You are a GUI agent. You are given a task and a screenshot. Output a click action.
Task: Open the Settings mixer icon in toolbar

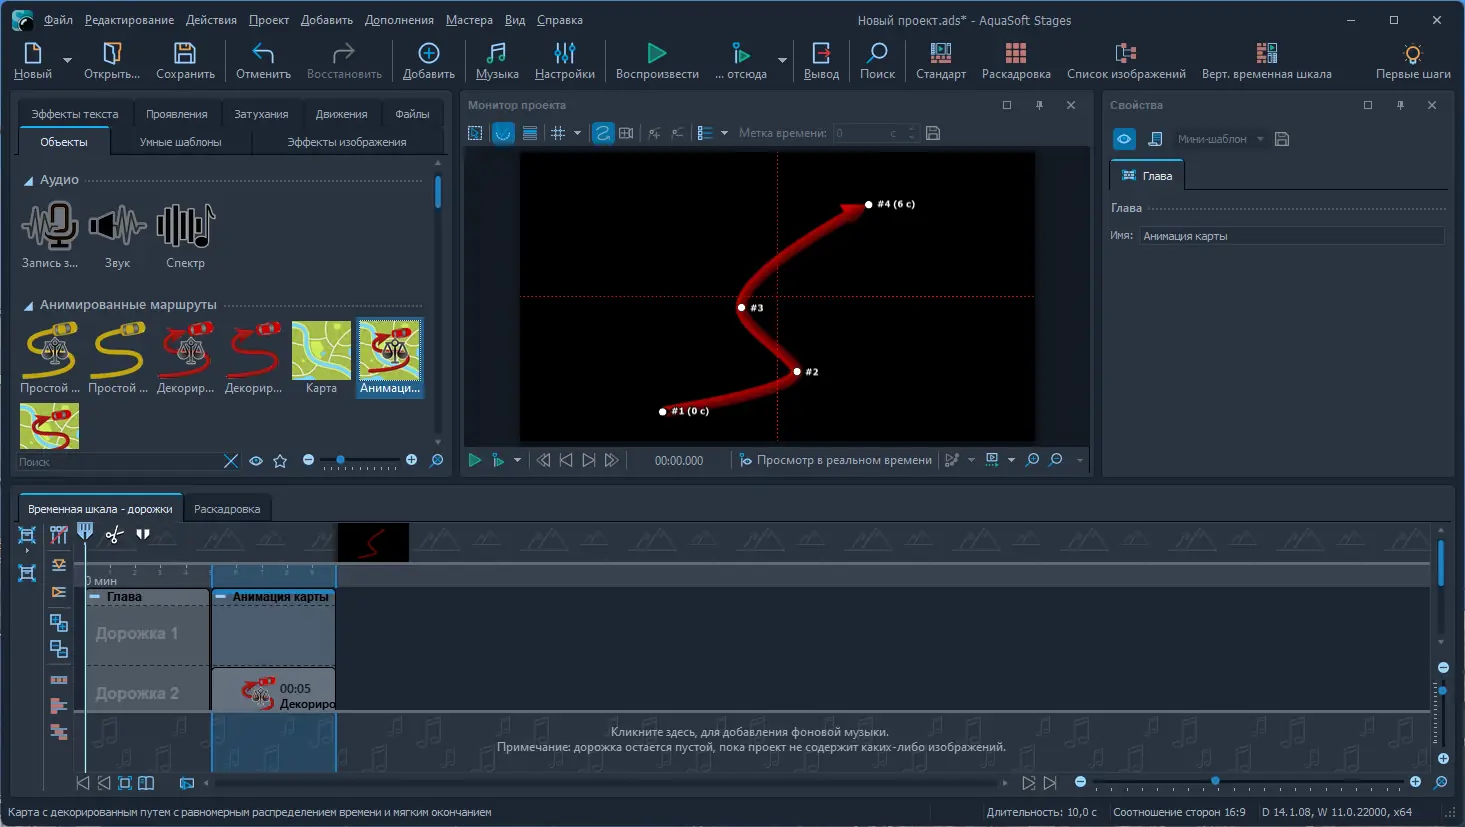[564, 60]
